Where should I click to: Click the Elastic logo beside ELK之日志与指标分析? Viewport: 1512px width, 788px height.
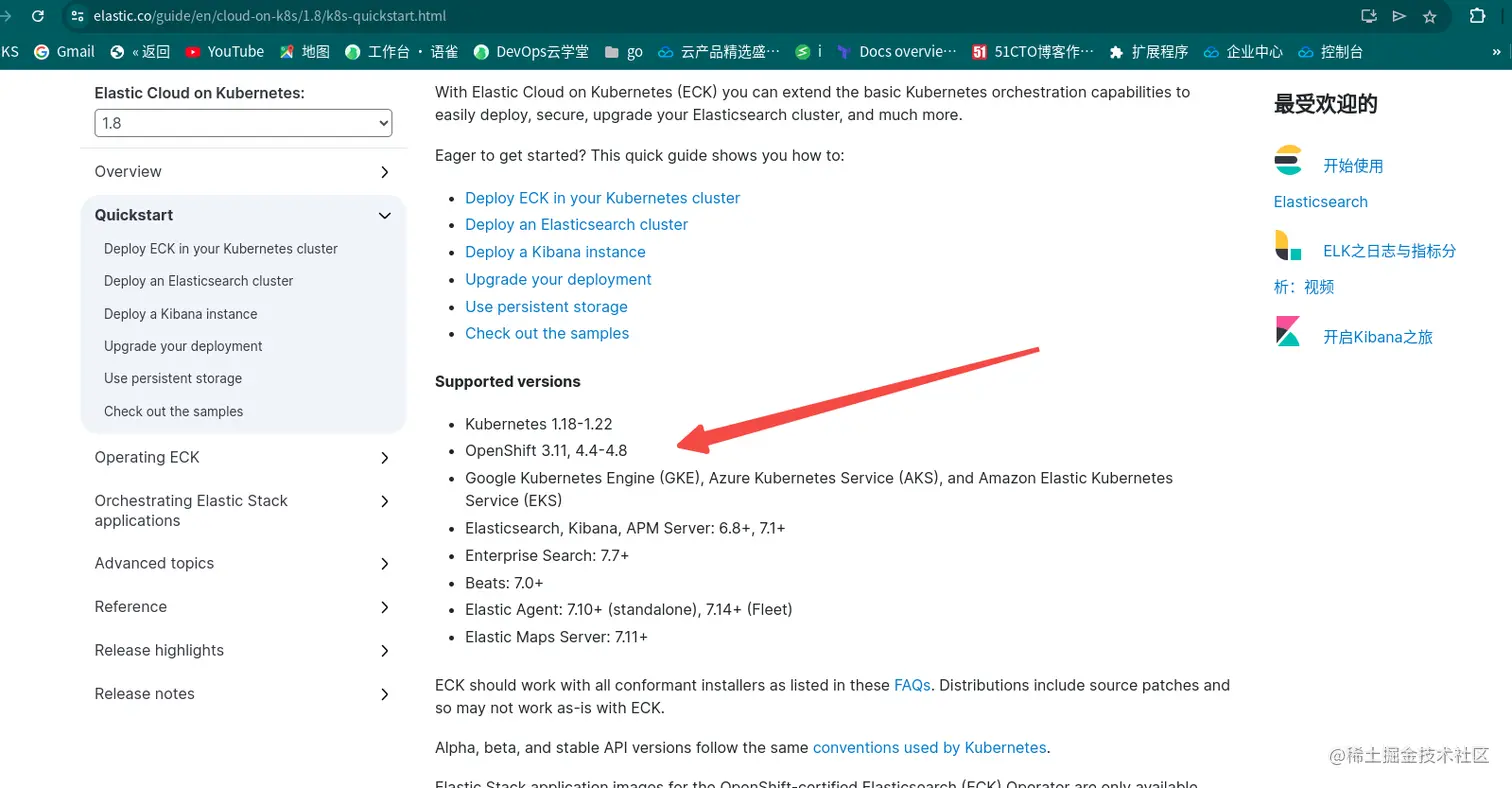1288,245
